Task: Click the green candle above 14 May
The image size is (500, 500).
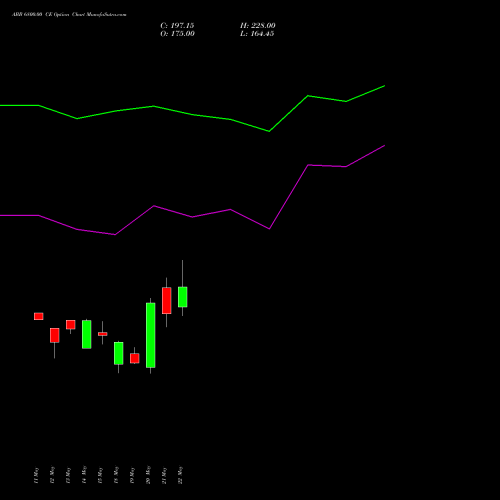Action: 87,334
